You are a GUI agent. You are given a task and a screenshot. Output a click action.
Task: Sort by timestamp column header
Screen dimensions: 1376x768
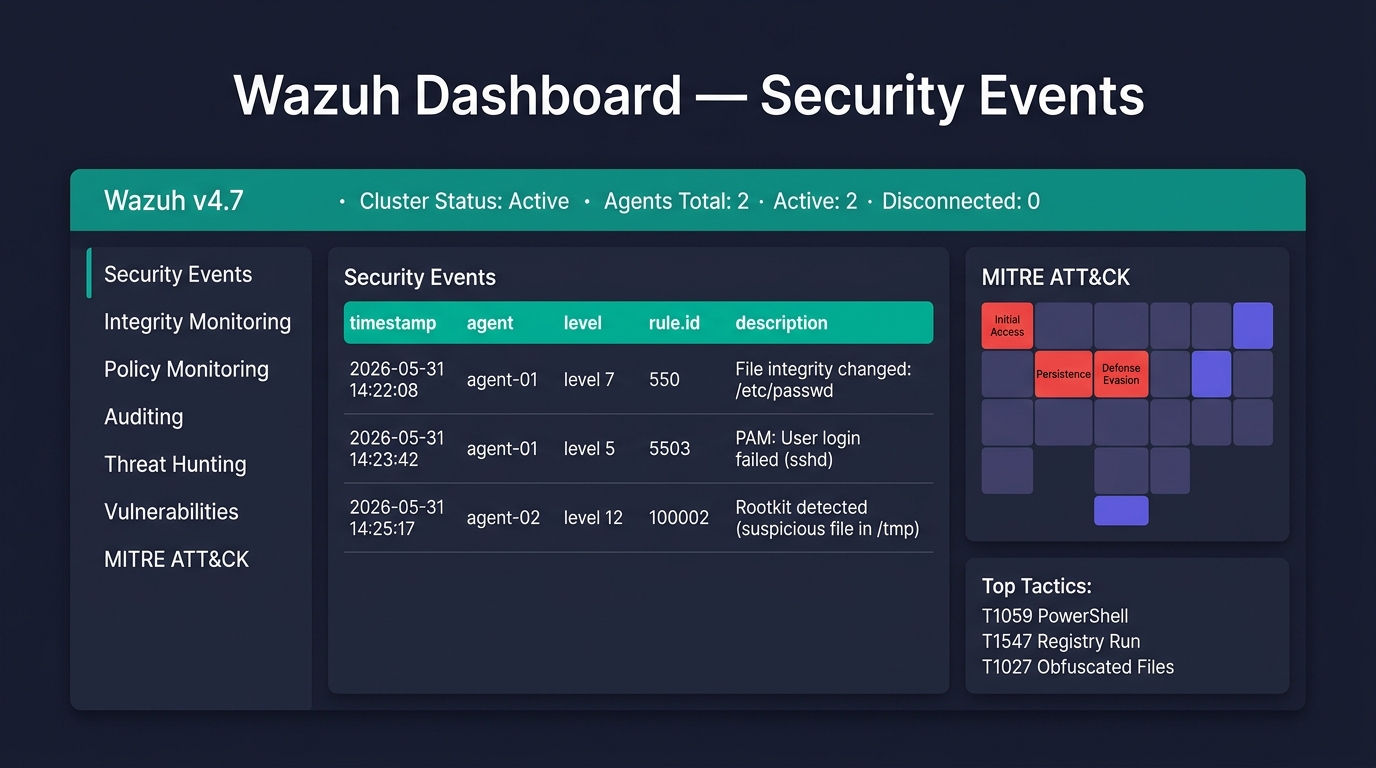[393, 323]
